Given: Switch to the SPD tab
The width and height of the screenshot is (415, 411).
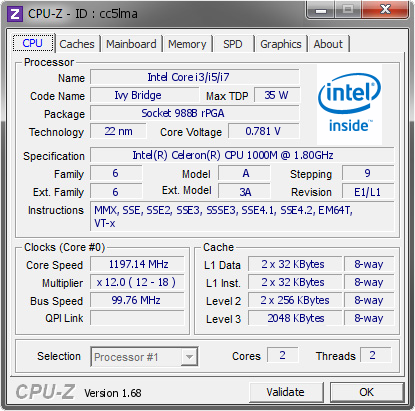Looking at the screenshot, I should pyautogui.click(x=233, y=44).
